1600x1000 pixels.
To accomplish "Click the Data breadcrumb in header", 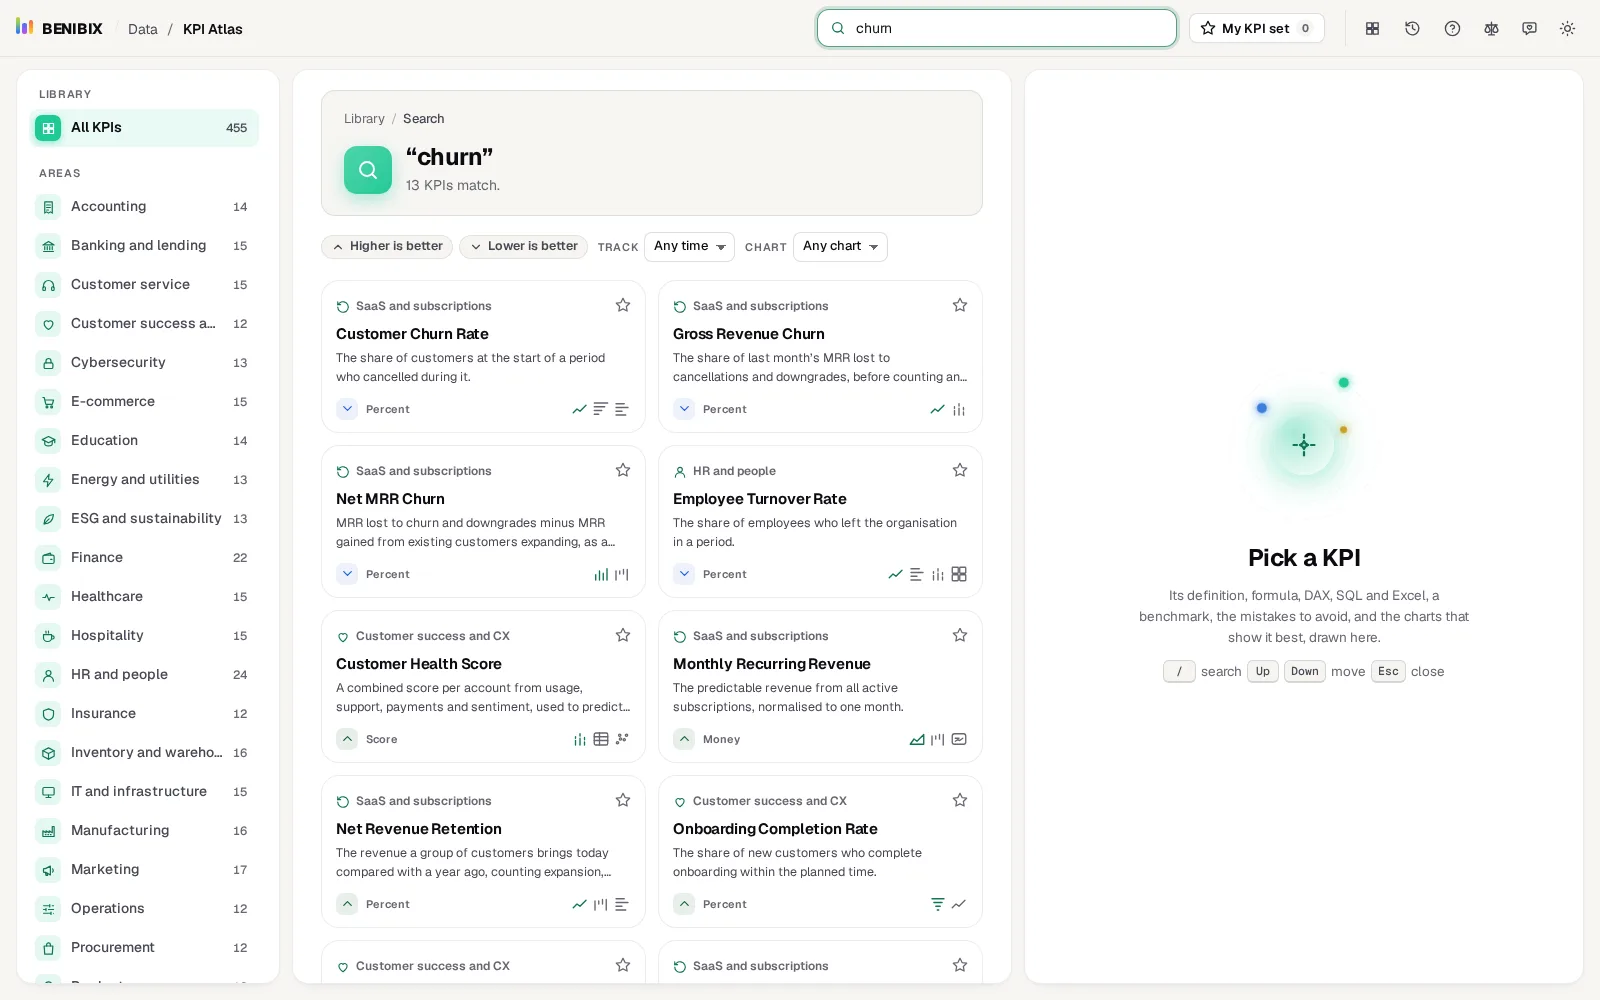I will 143,29.
